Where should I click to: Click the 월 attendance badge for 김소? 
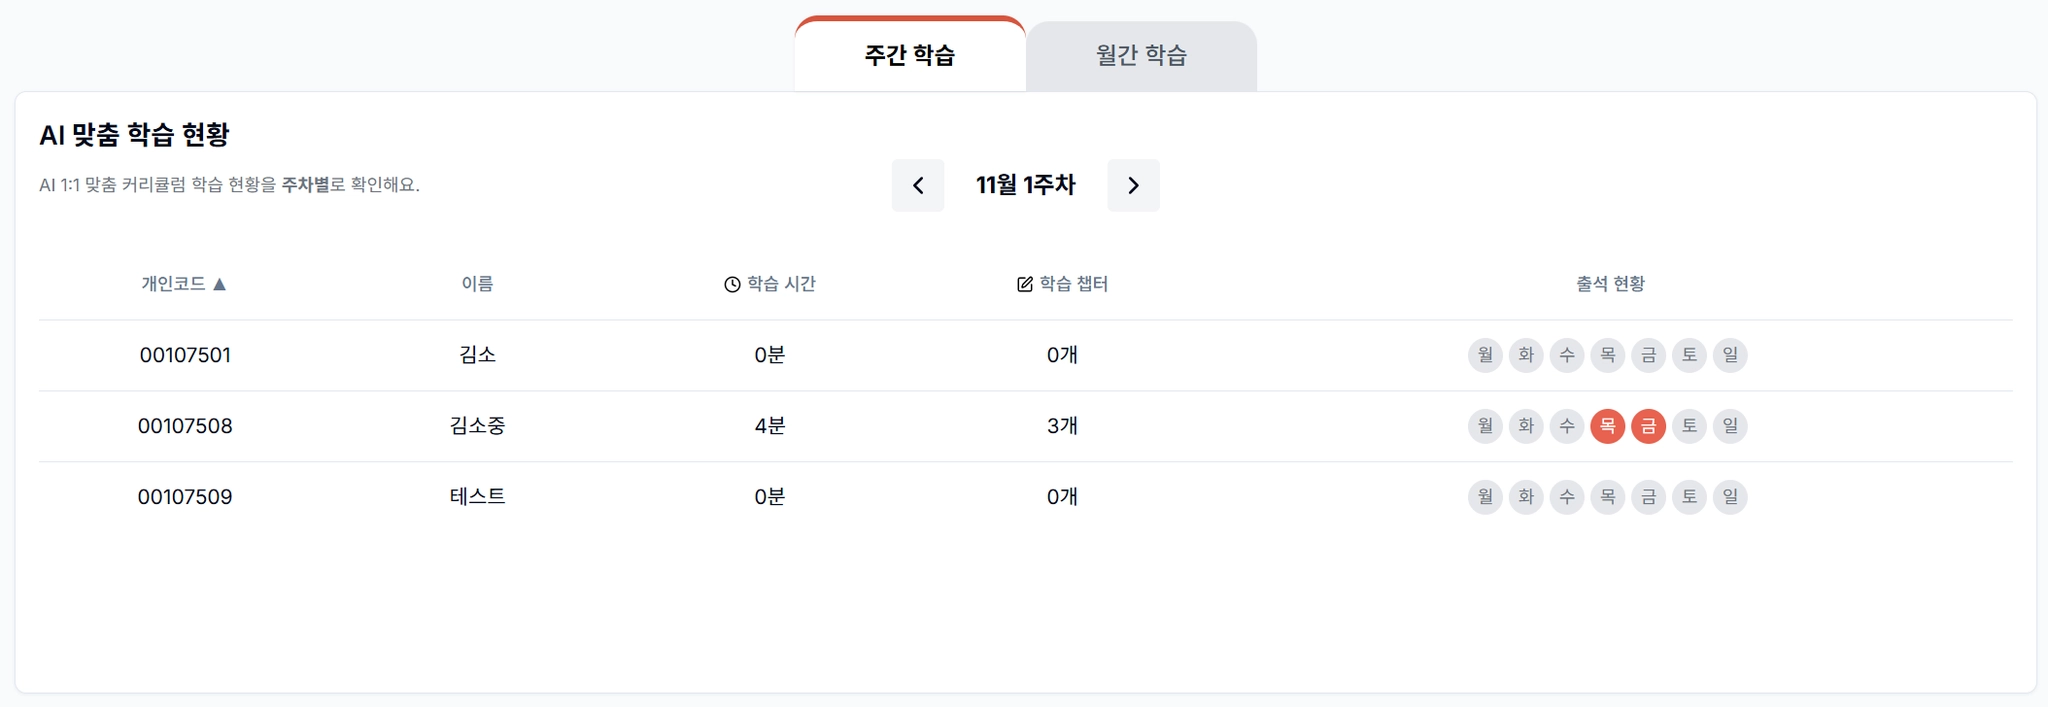tap(1485, 355)
